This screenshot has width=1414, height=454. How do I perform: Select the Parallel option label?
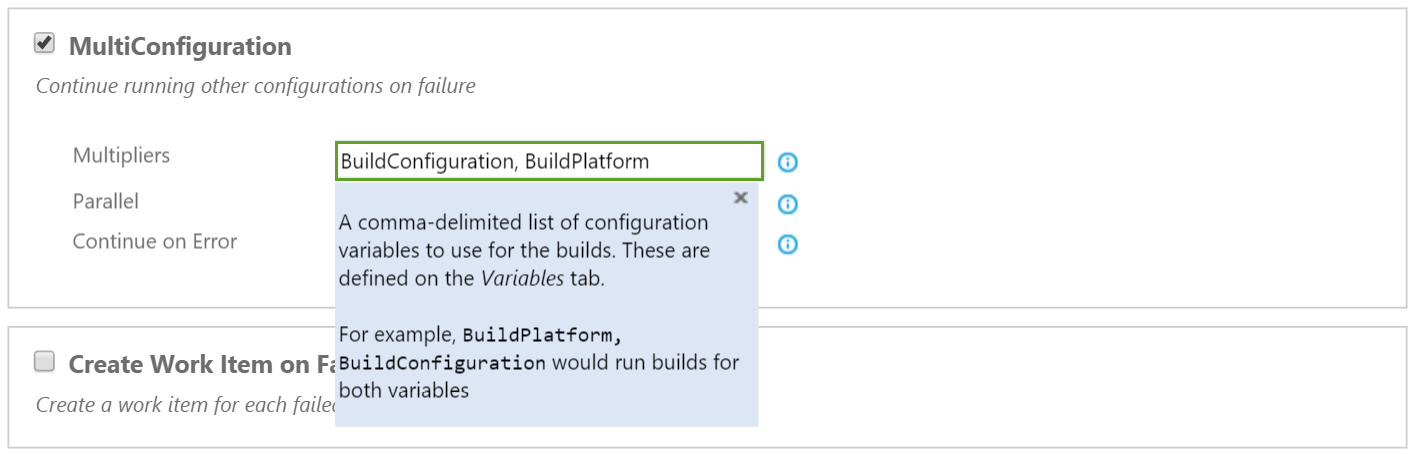click(106, 201)
